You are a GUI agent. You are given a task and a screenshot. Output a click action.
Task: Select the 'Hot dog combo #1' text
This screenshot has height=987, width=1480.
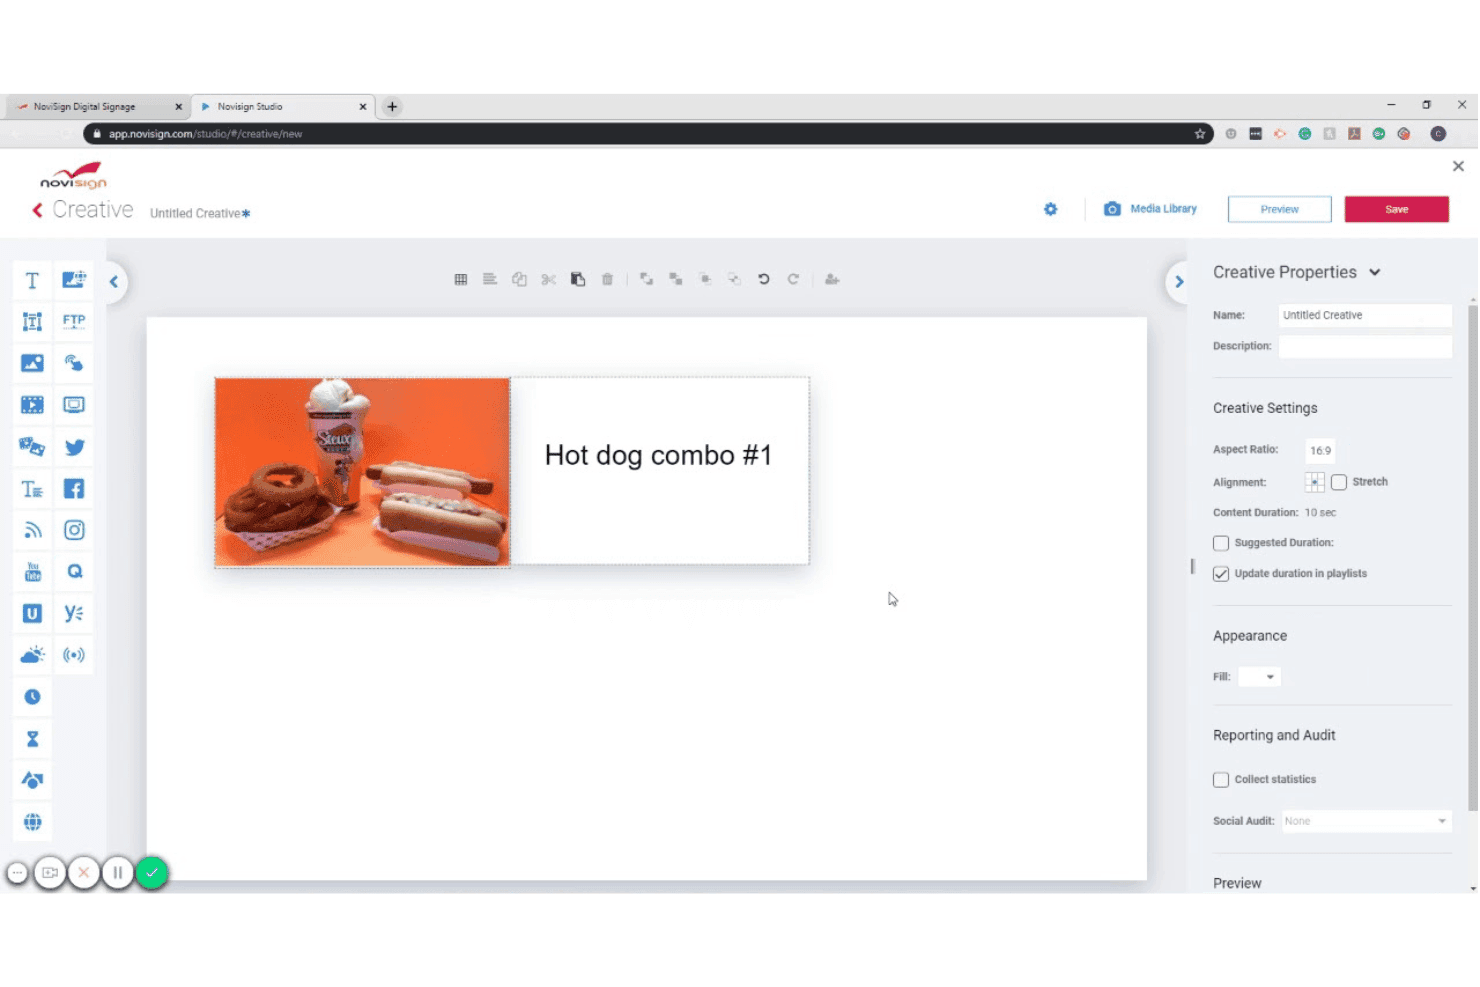(x=658, y=455)
